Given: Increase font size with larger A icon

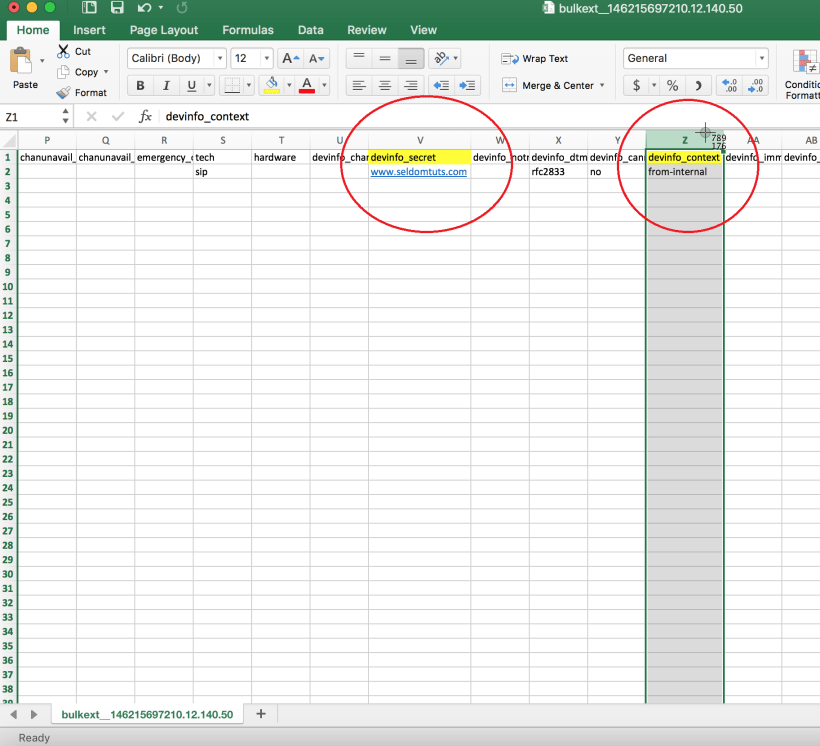Looking at the screenshot, I should point(289,59).
